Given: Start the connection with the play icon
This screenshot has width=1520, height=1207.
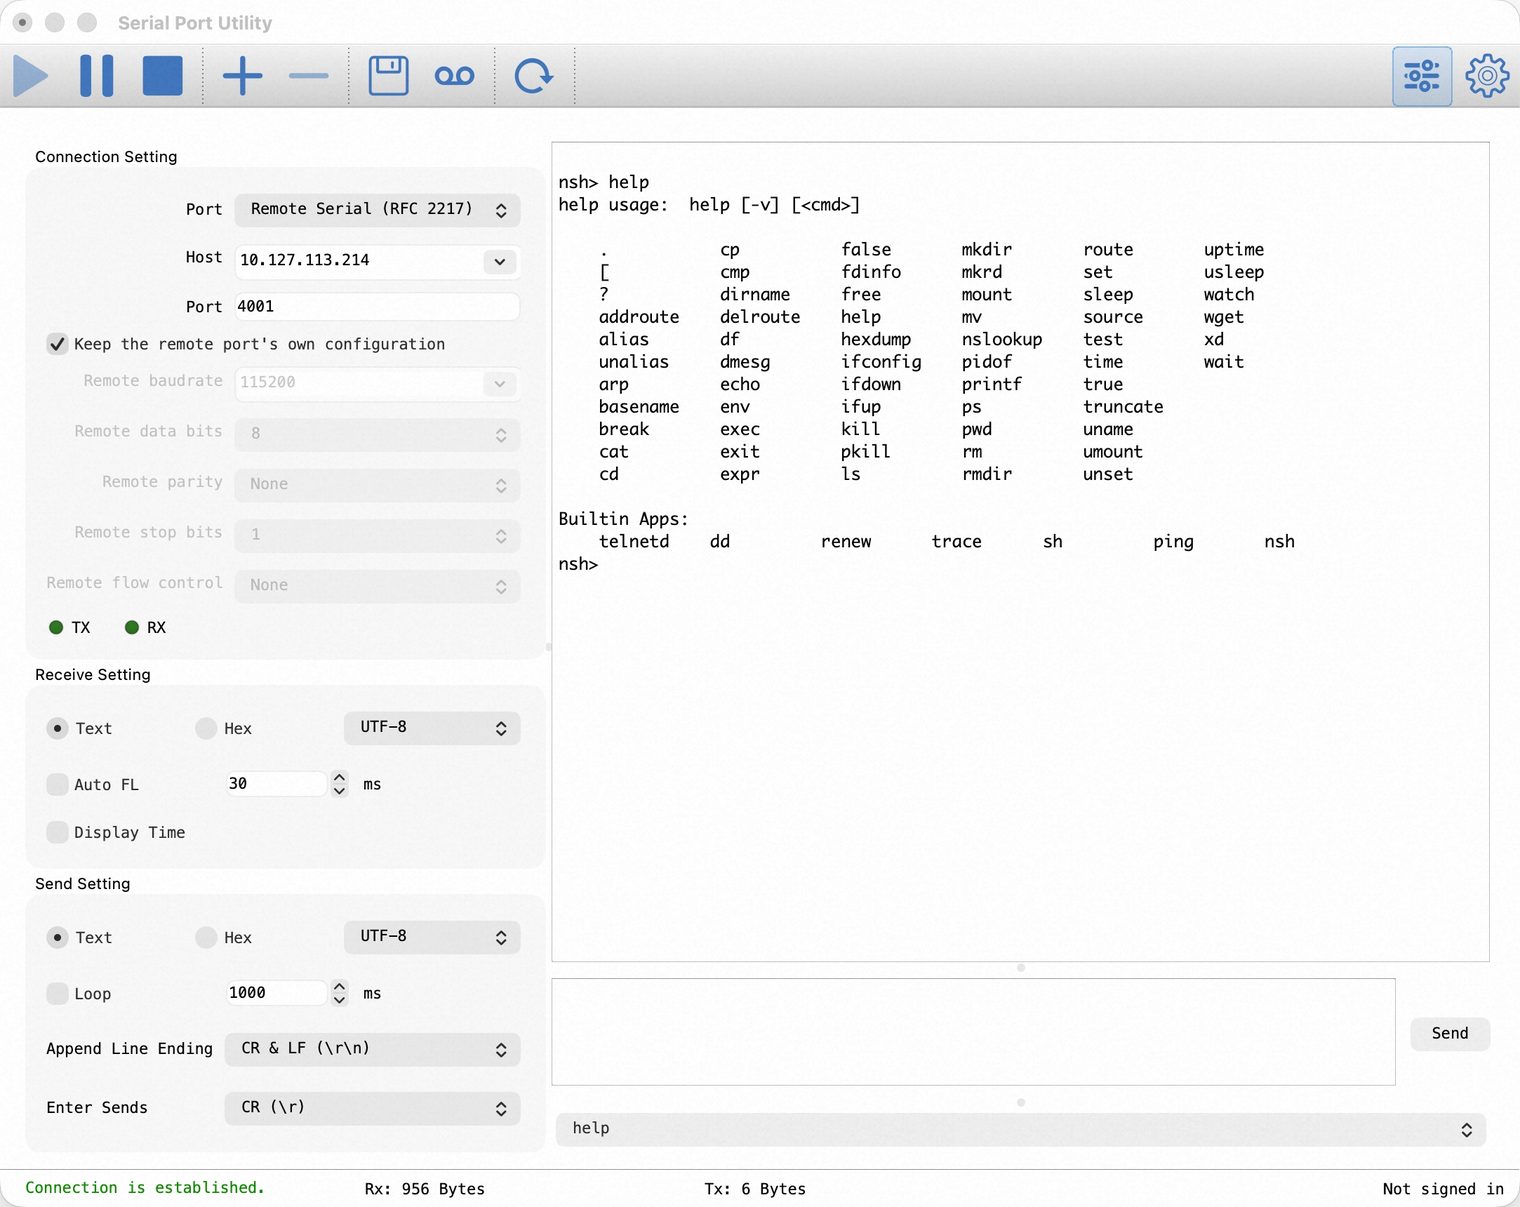Looking at the screenshot, I should tap(31, 76).
